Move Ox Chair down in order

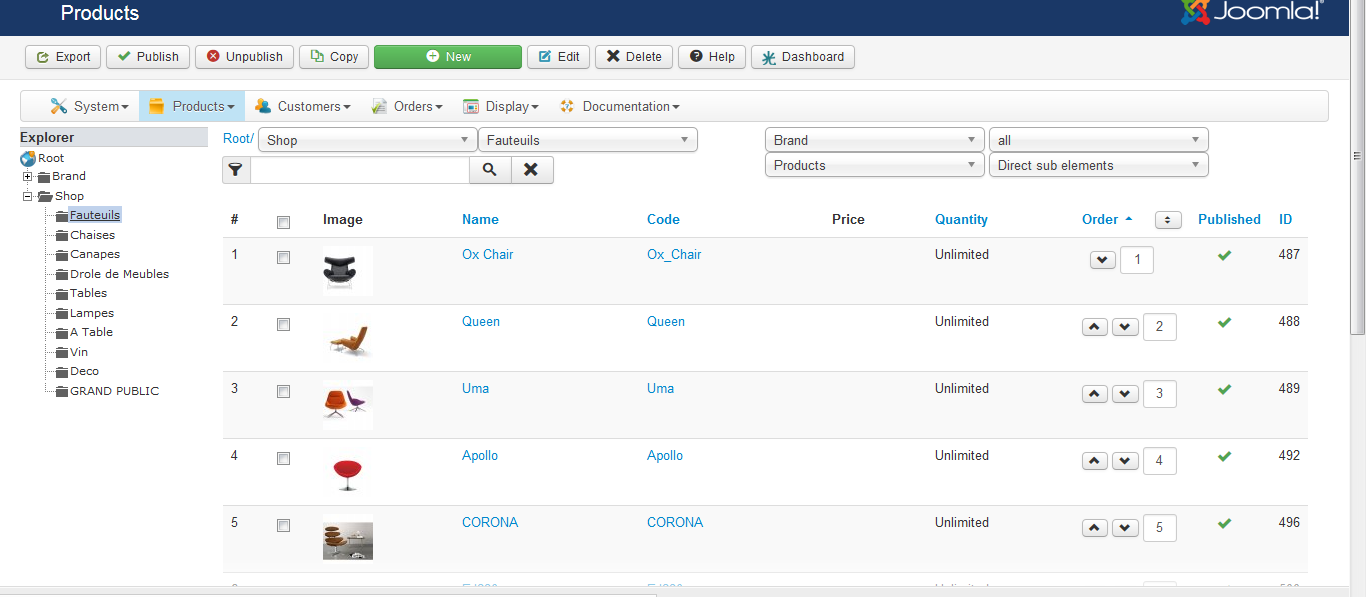point(1102,260)
